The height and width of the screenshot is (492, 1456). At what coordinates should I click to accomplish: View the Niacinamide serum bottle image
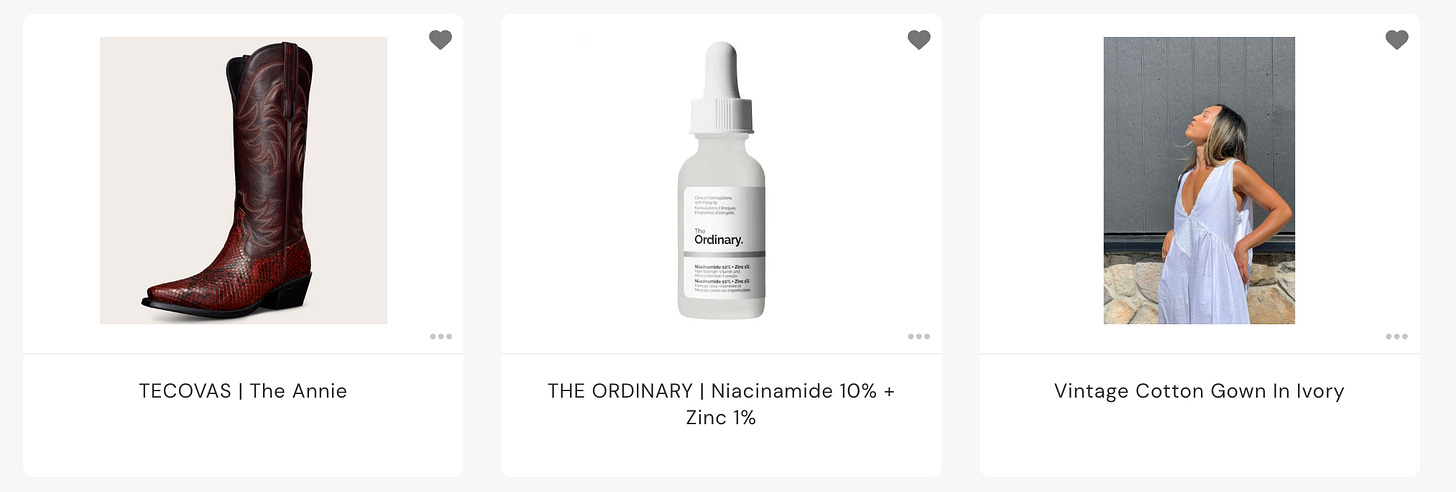pos(721,180)
